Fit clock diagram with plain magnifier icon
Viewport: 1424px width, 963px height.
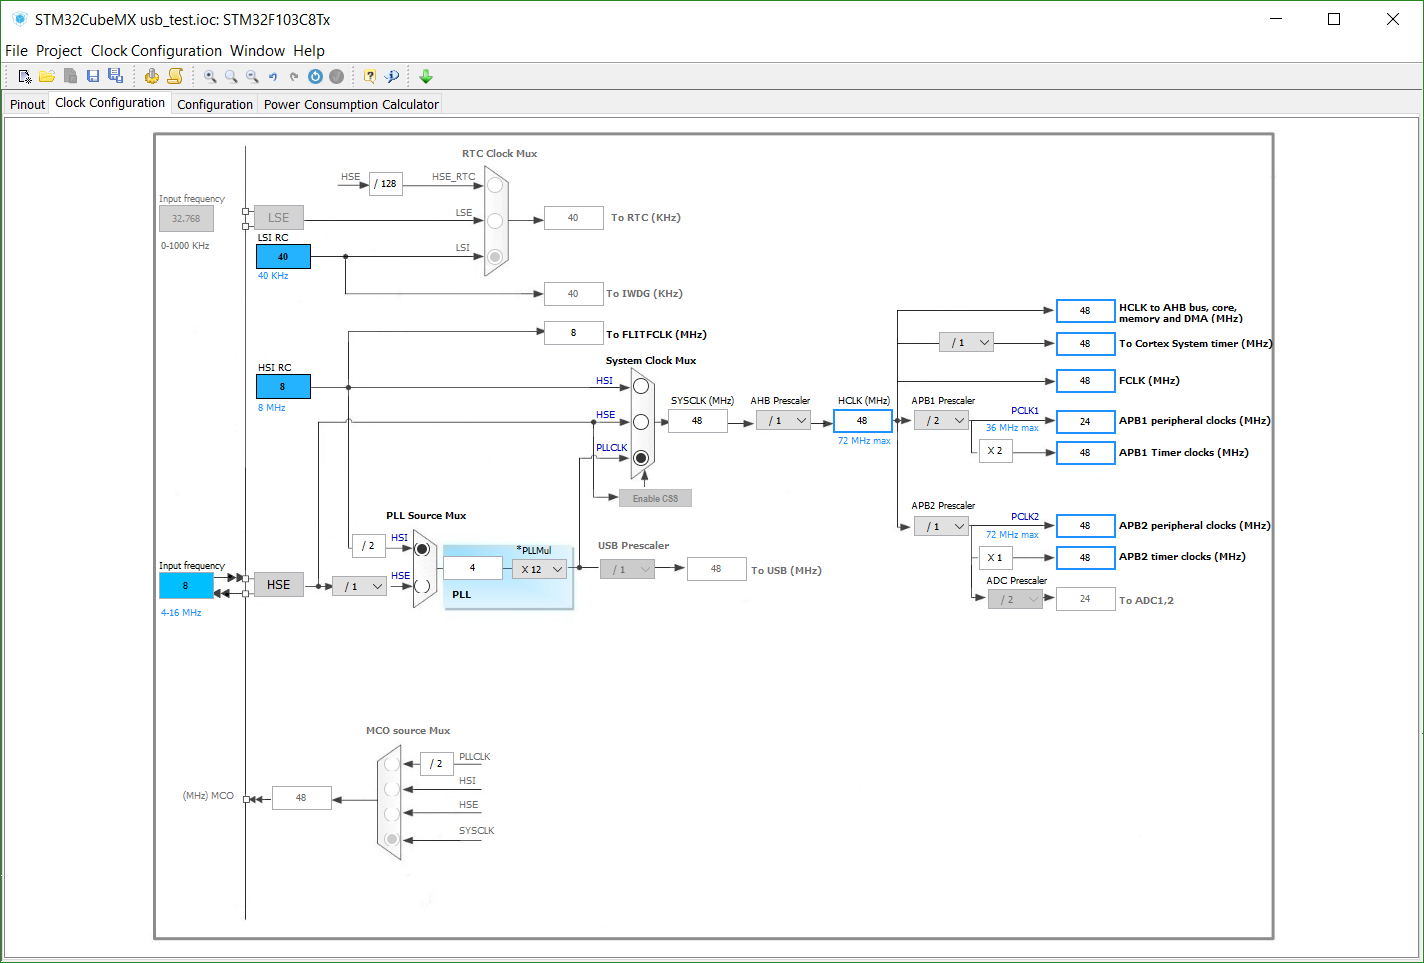tap(231, 76)
